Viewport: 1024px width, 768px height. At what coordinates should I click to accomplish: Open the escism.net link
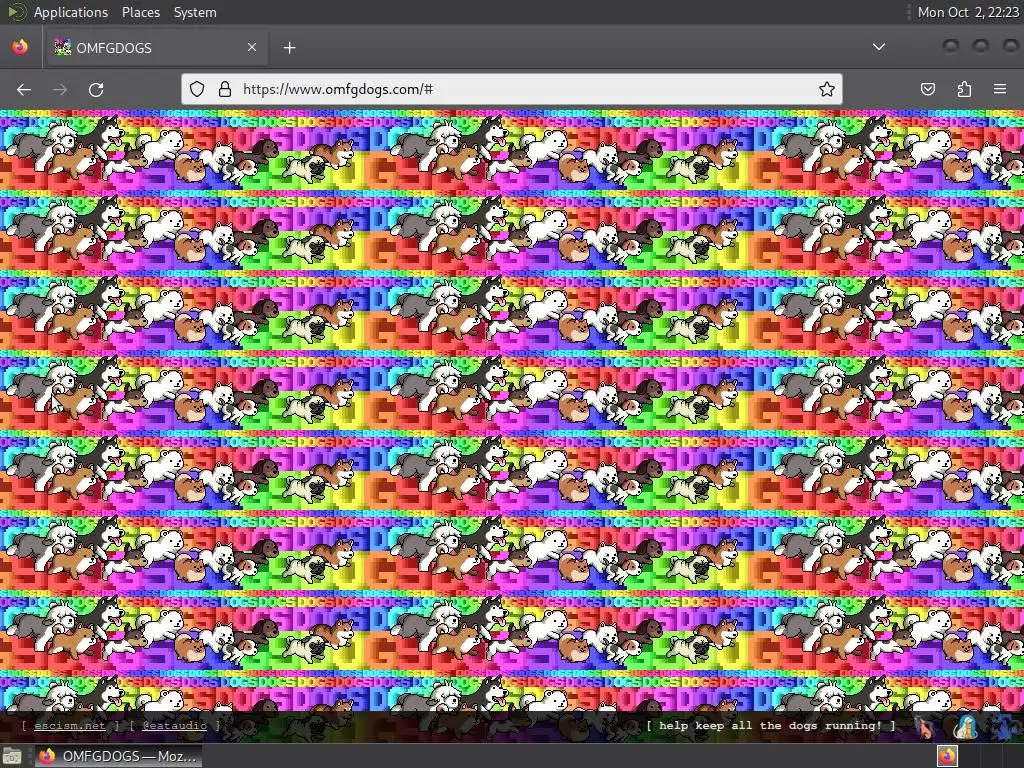coord(70,726)
